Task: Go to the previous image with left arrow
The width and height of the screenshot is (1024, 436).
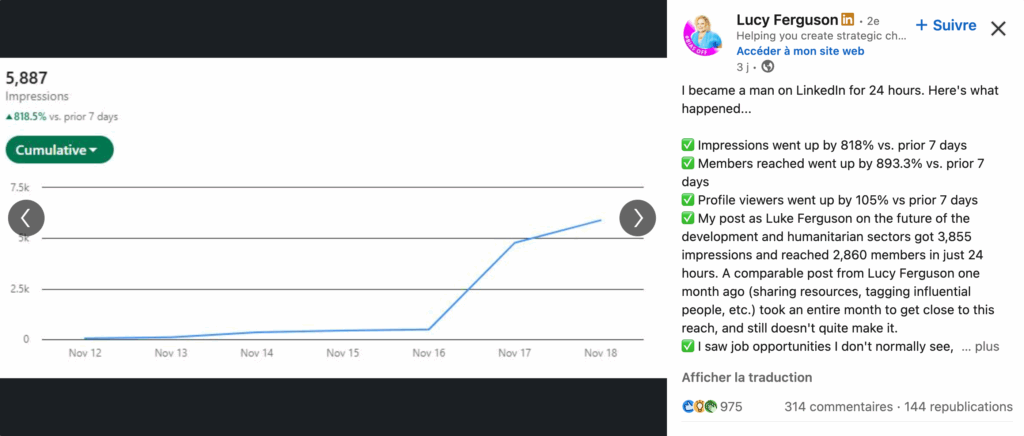Action: 26,218
